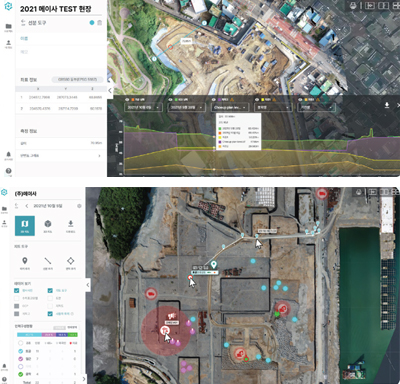Click the green location pin on map
This screenshot has width=400, height=384.
(214, 265)
